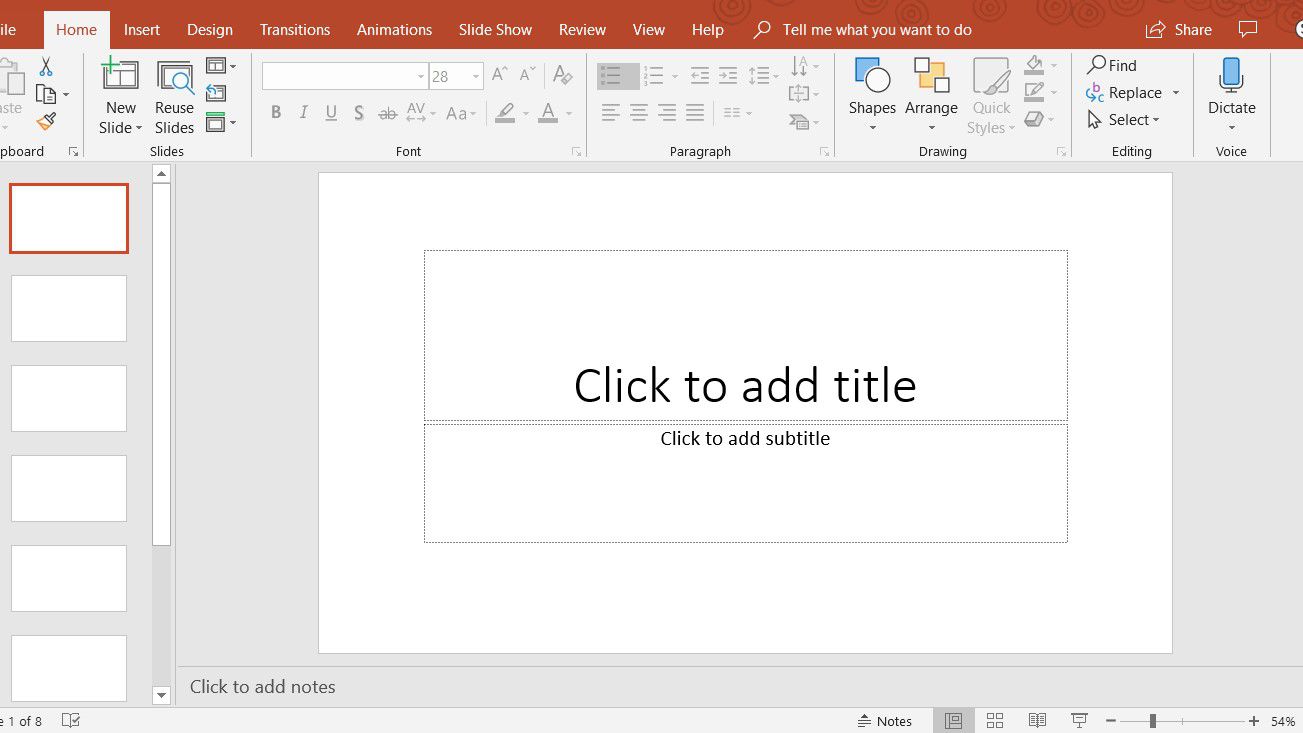Center paragraph text
This screenshot has height=733, width=1303.
[639, 113]
